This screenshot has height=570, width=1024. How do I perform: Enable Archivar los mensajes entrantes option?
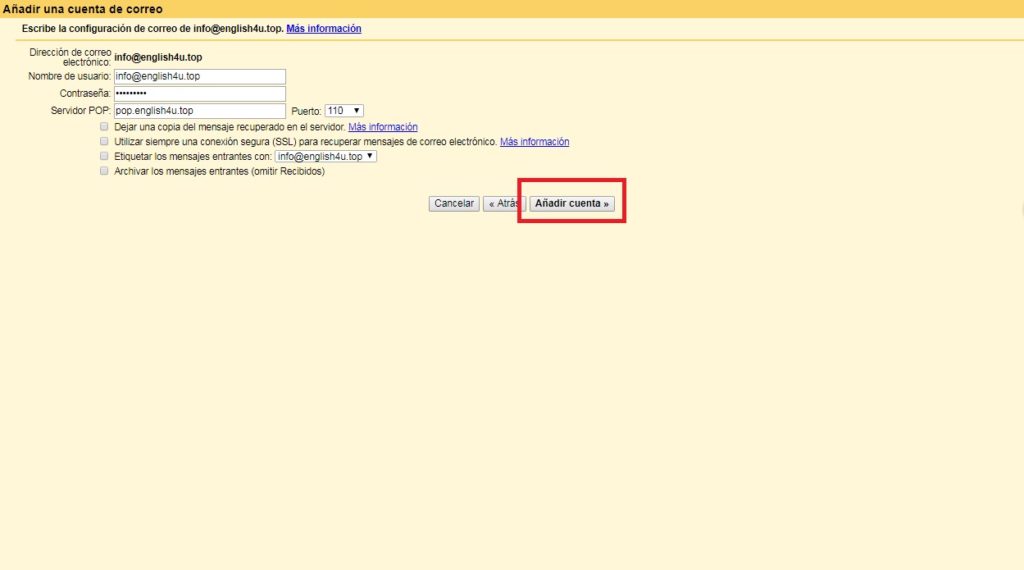tap(104, 171)
